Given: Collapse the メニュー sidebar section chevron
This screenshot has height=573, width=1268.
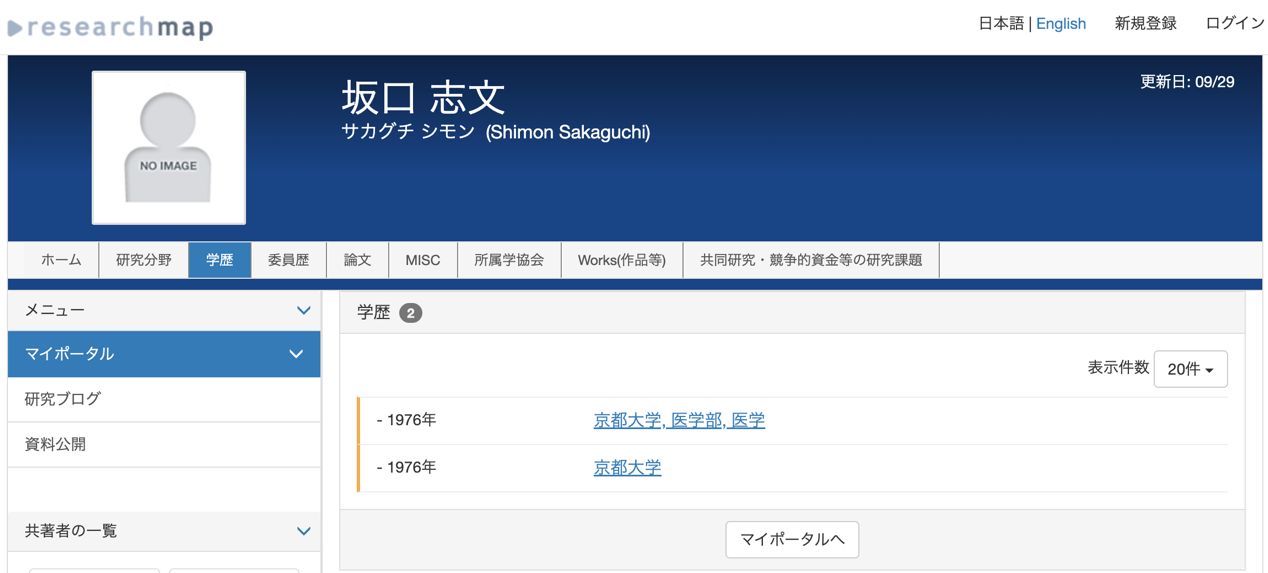Looking at the screenshot, I should pos(303,311).
